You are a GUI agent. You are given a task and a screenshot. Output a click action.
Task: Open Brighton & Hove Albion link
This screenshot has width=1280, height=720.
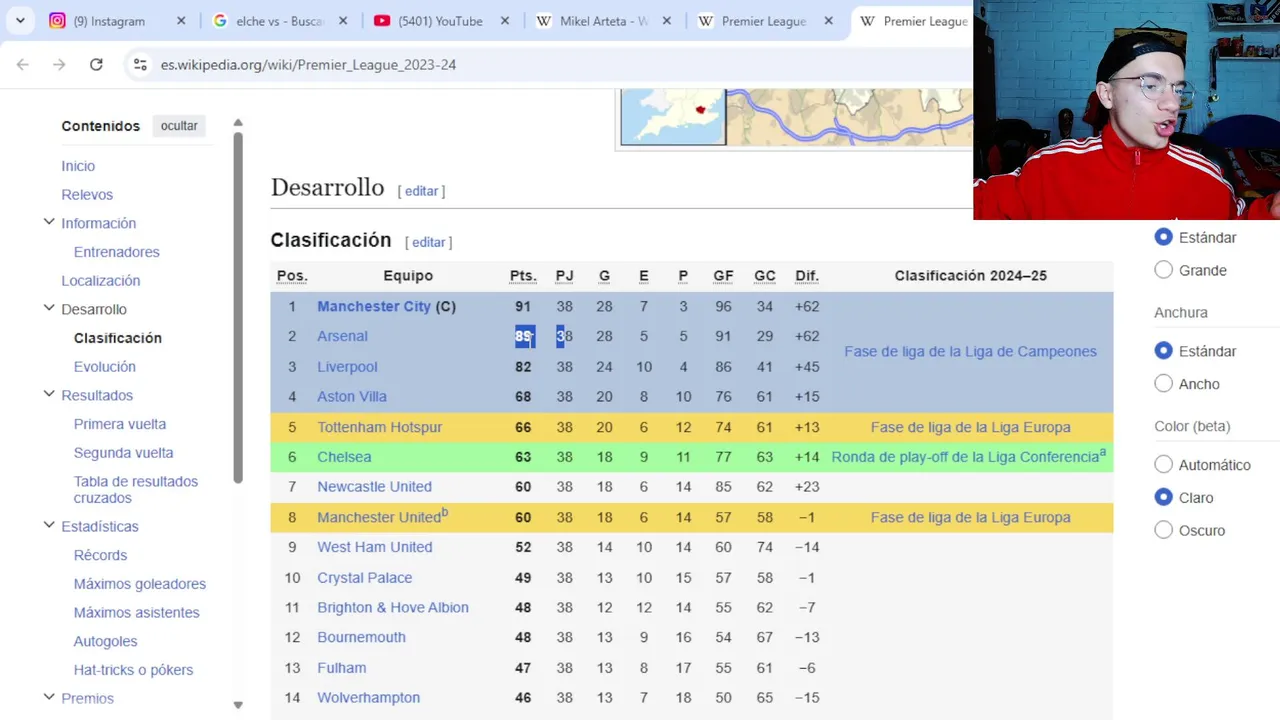pos(393,607)
